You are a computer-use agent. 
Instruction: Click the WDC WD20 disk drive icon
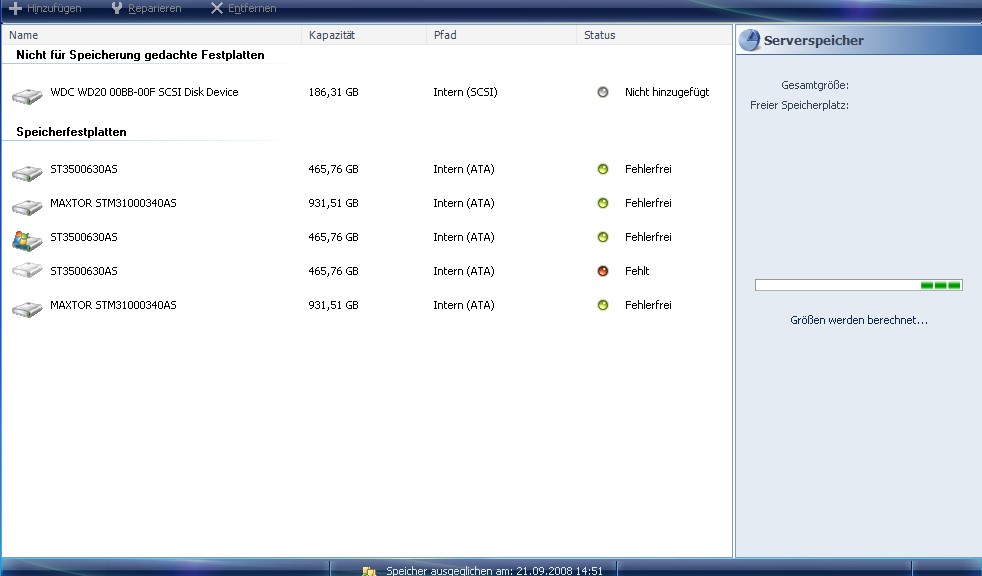pos(27,95)
